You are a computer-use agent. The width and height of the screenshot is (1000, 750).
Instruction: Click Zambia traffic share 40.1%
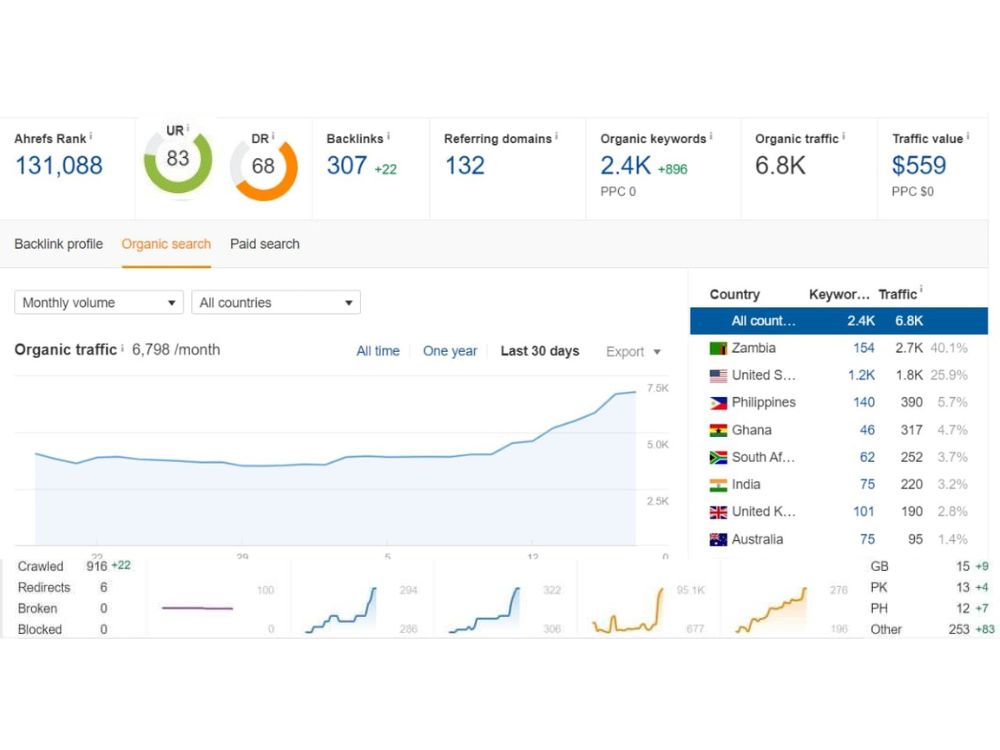(x=949, y=348)
